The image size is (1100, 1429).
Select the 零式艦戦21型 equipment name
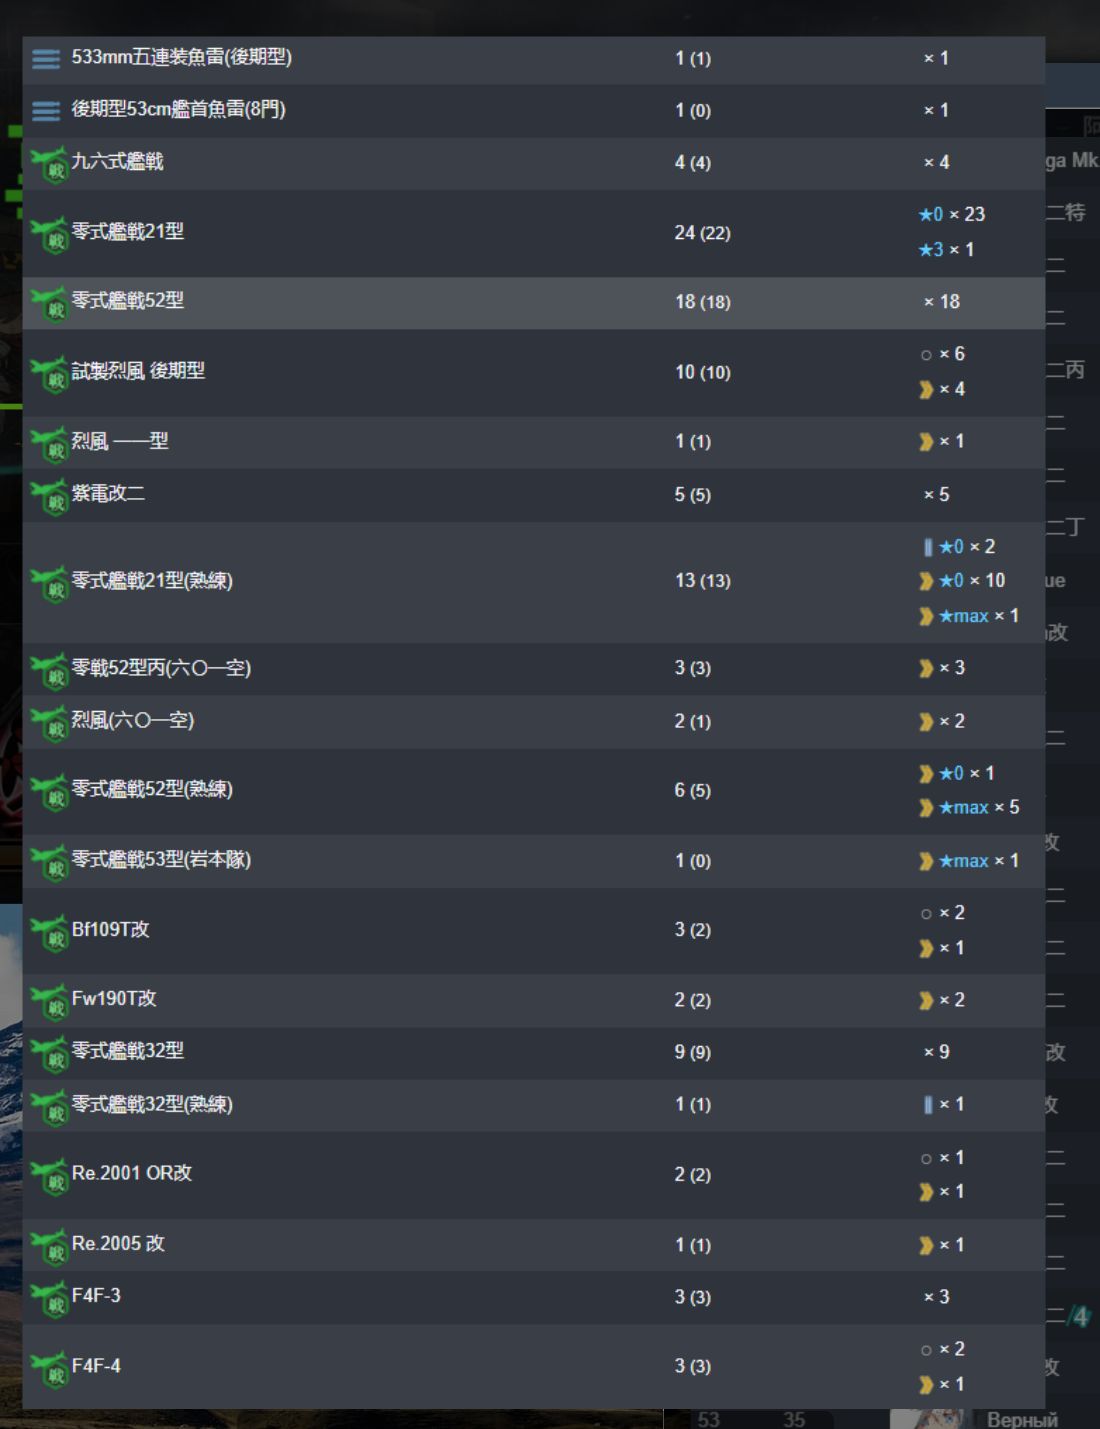click(128, 232)
